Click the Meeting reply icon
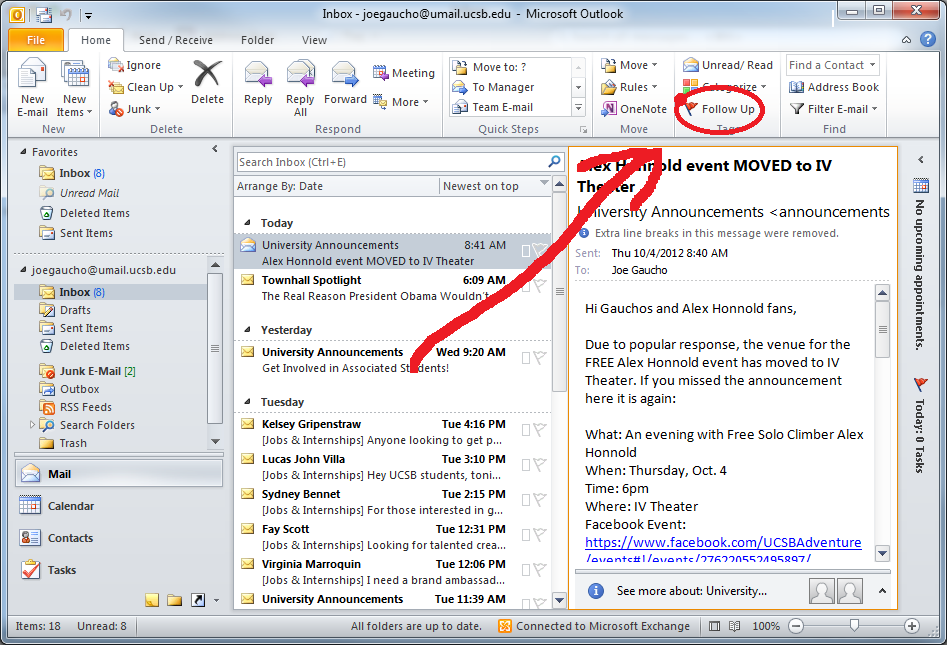The image size is (947, 645). click(x=404, y=73)
